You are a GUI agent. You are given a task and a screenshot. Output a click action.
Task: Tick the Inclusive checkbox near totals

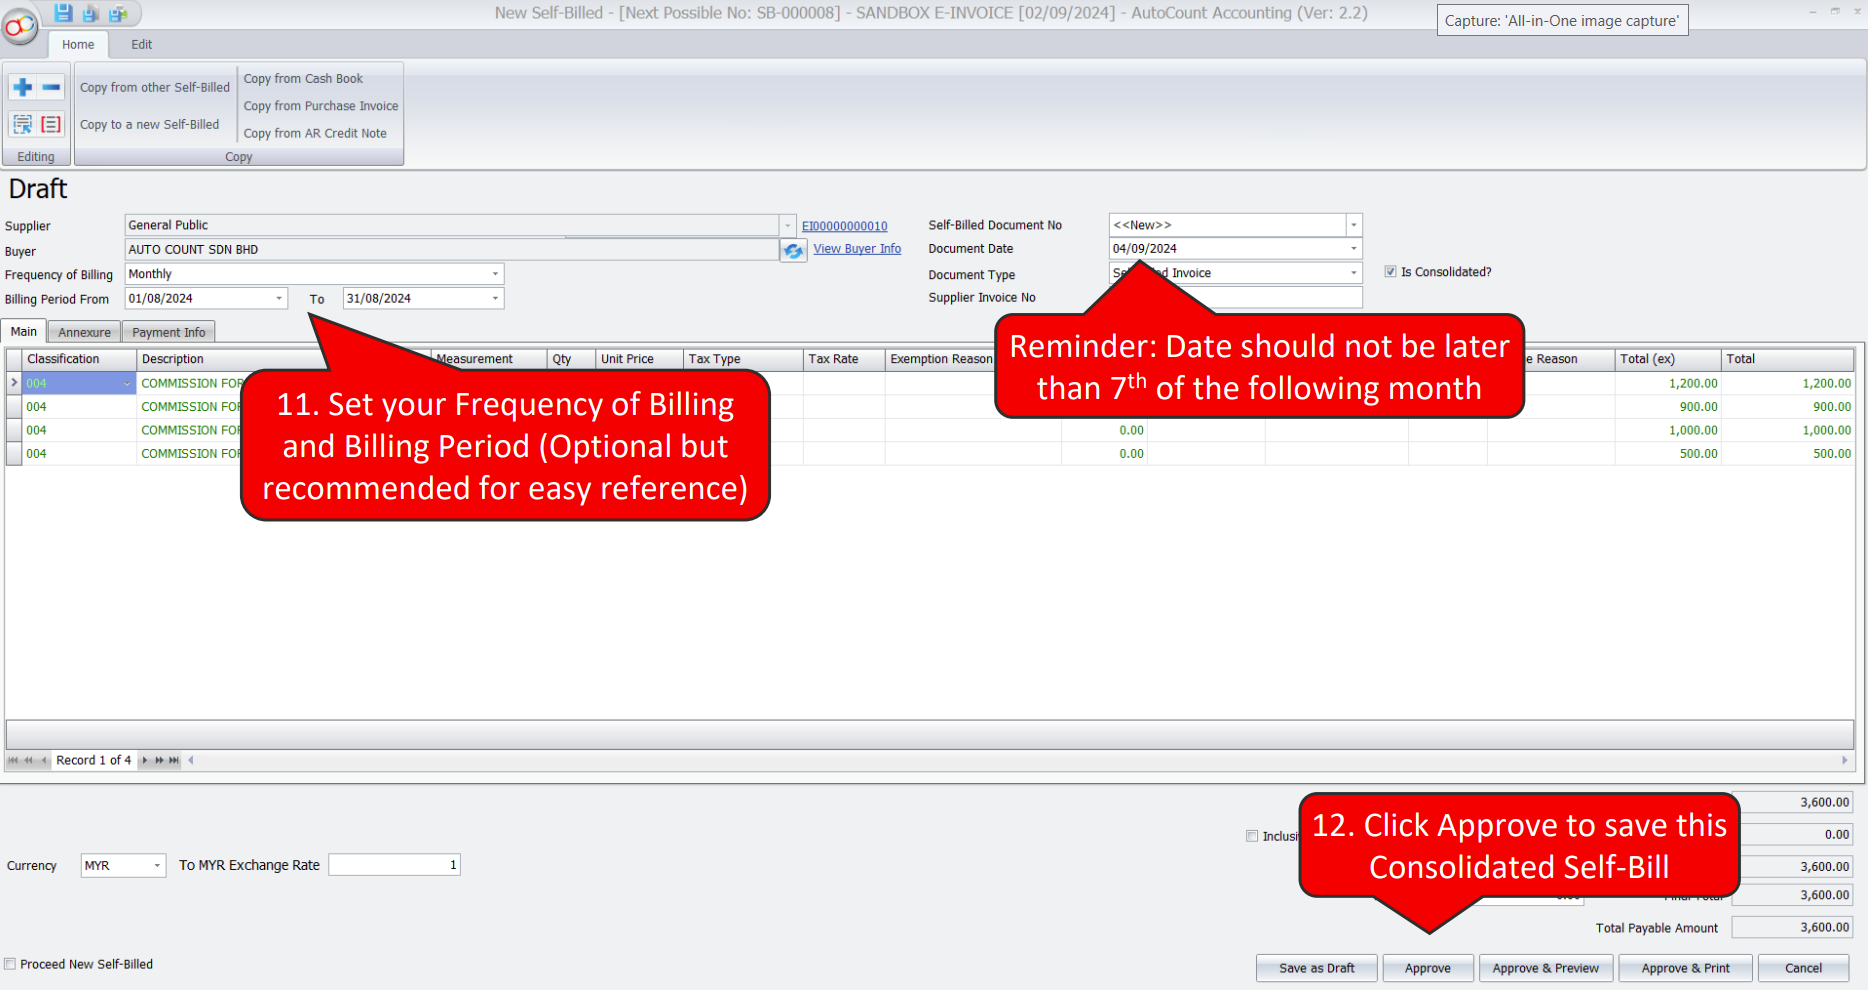tap(1252, 836)
